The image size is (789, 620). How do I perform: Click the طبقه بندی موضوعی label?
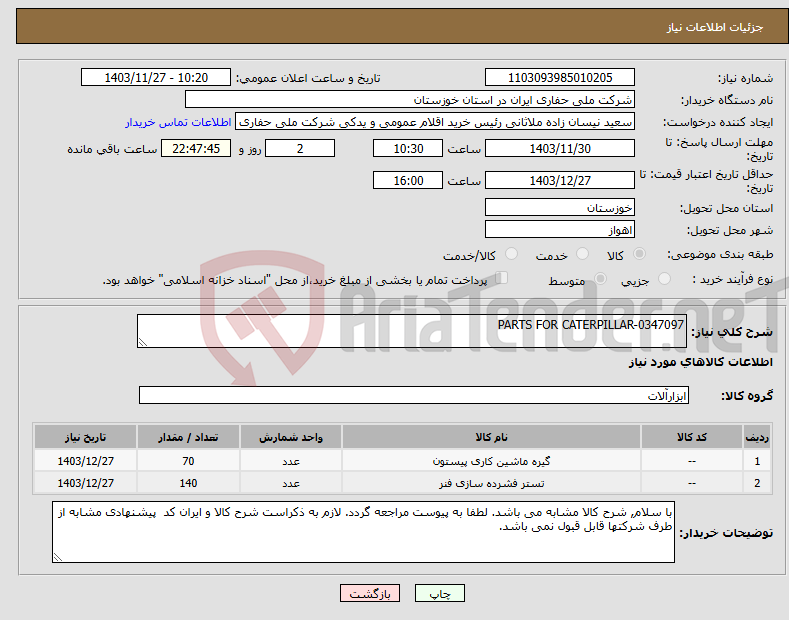pos(720,255)
